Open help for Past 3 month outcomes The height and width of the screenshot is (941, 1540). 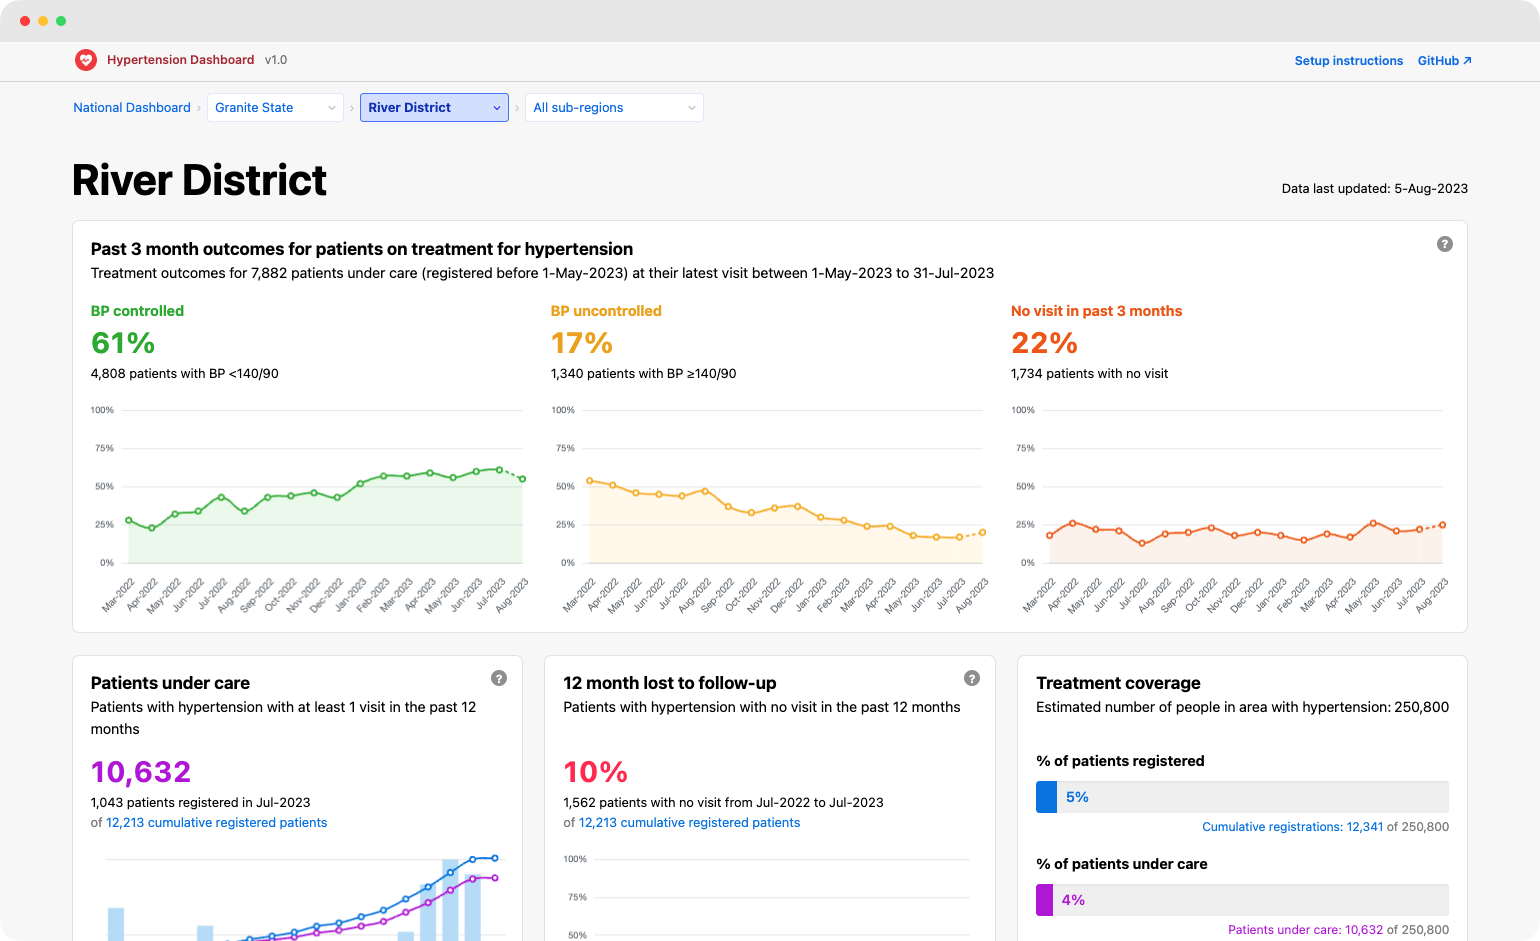click(x=1445, y=244)
